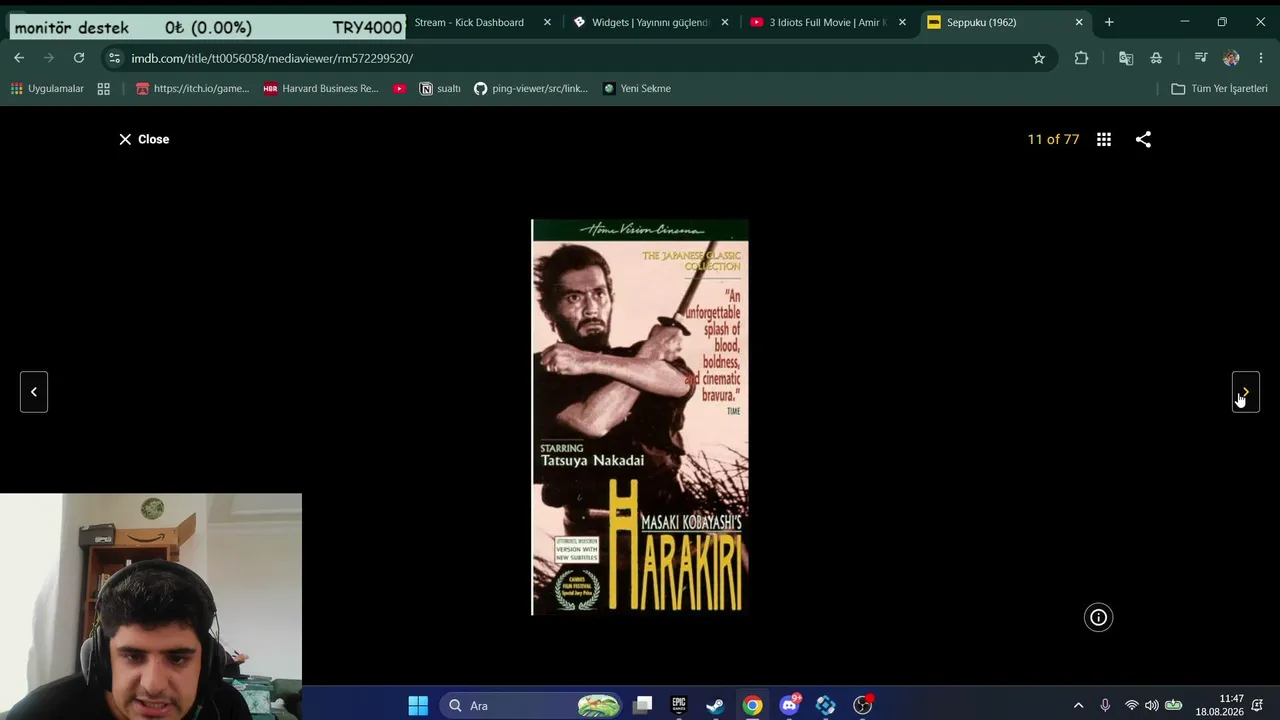Show hidden system tray icons
The width and height of the screenshot is (1280, 720).
[1078, 706]
